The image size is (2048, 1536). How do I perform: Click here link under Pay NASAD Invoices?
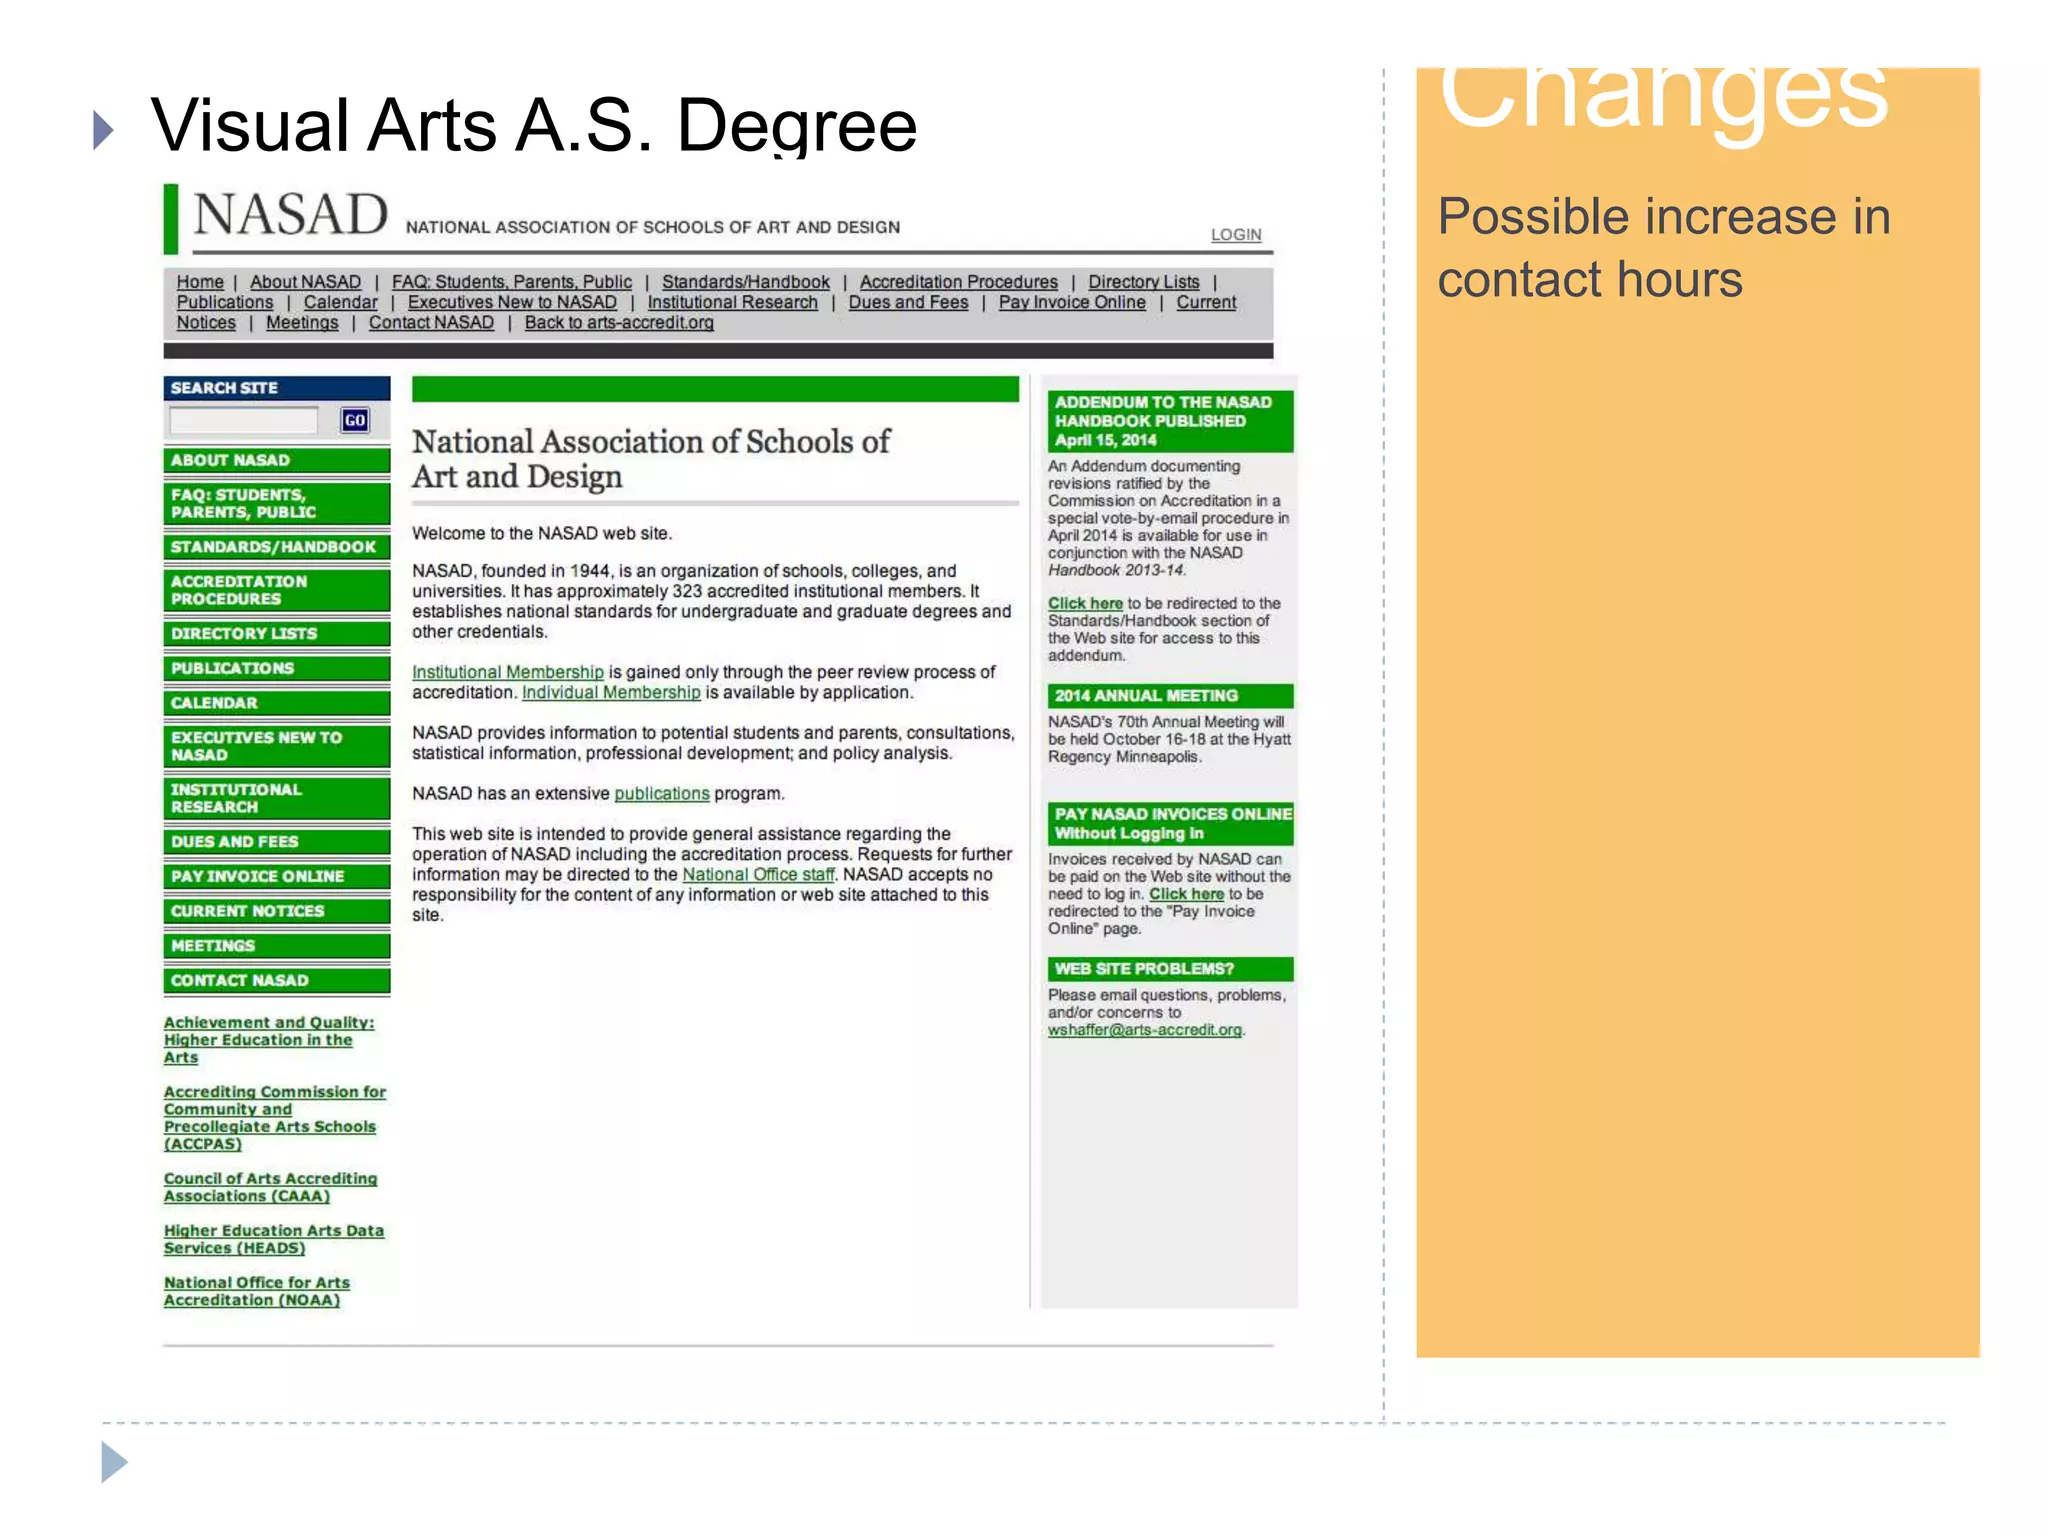pos(1186,894)
